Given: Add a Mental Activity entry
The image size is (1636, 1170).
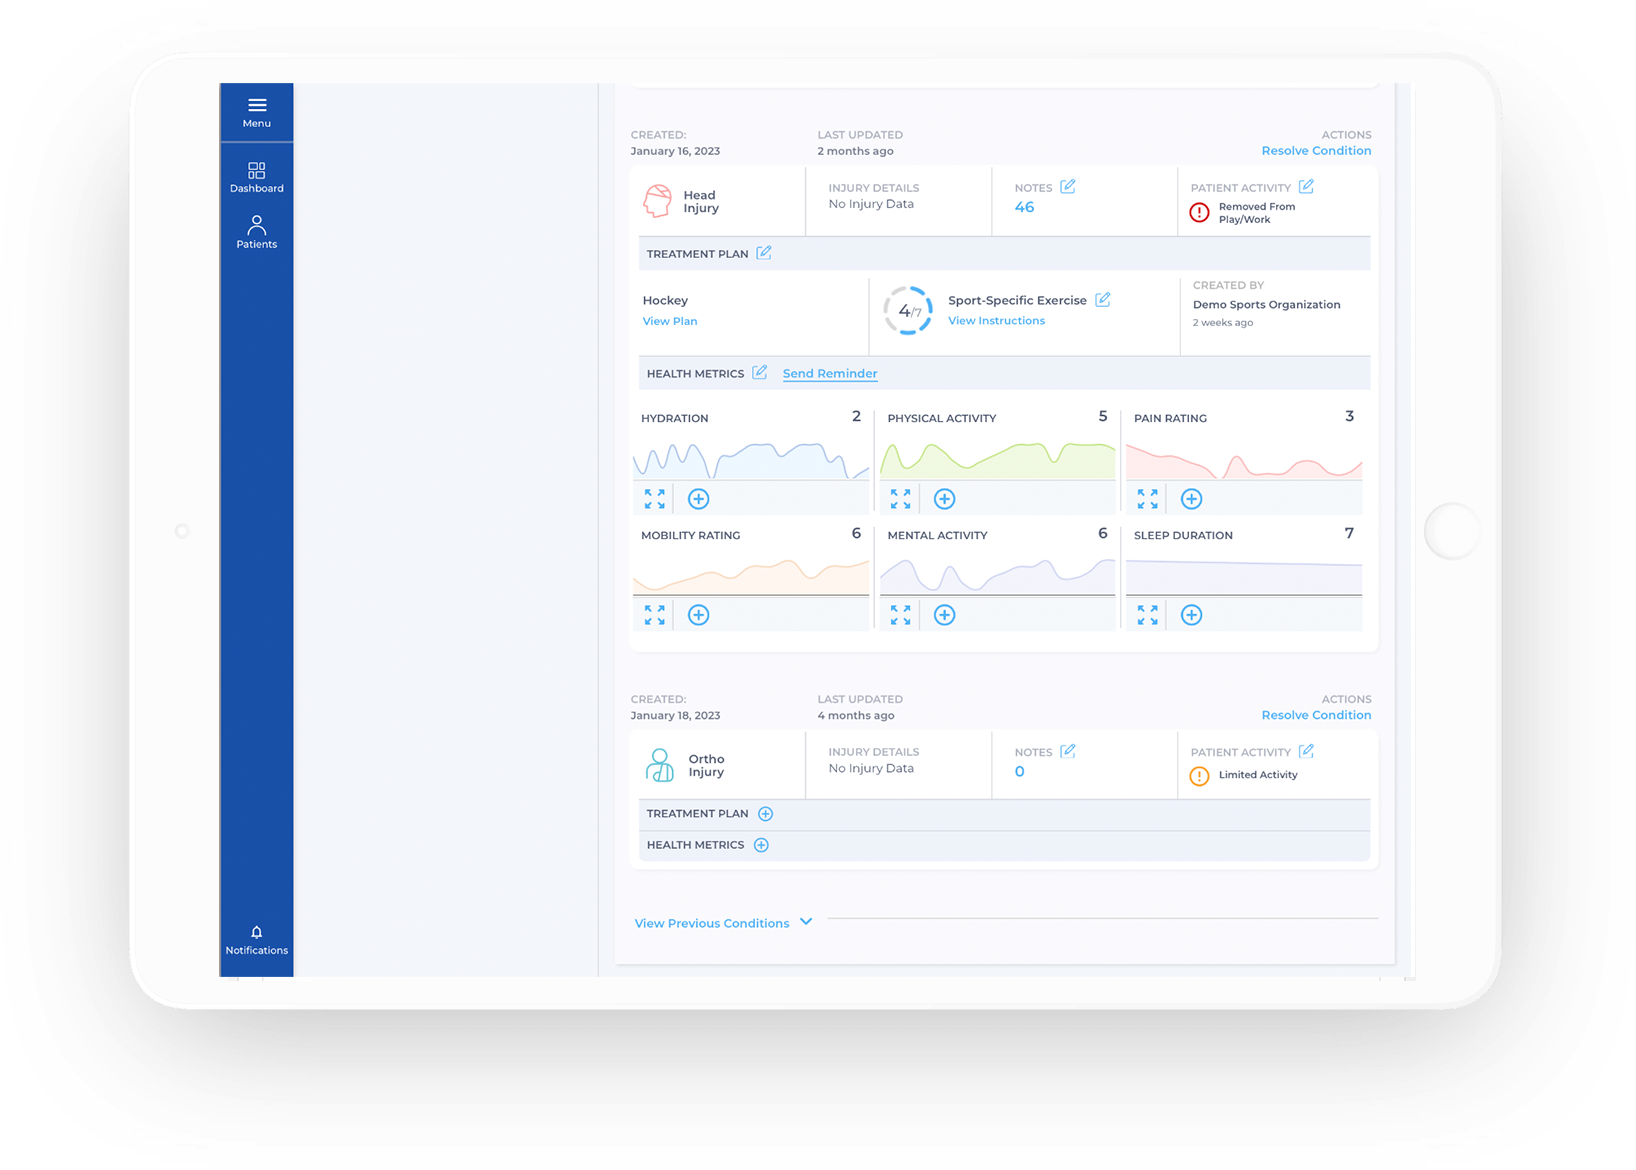Looking at the screenshot, I should pyautogui.click(x=945, y=615).
